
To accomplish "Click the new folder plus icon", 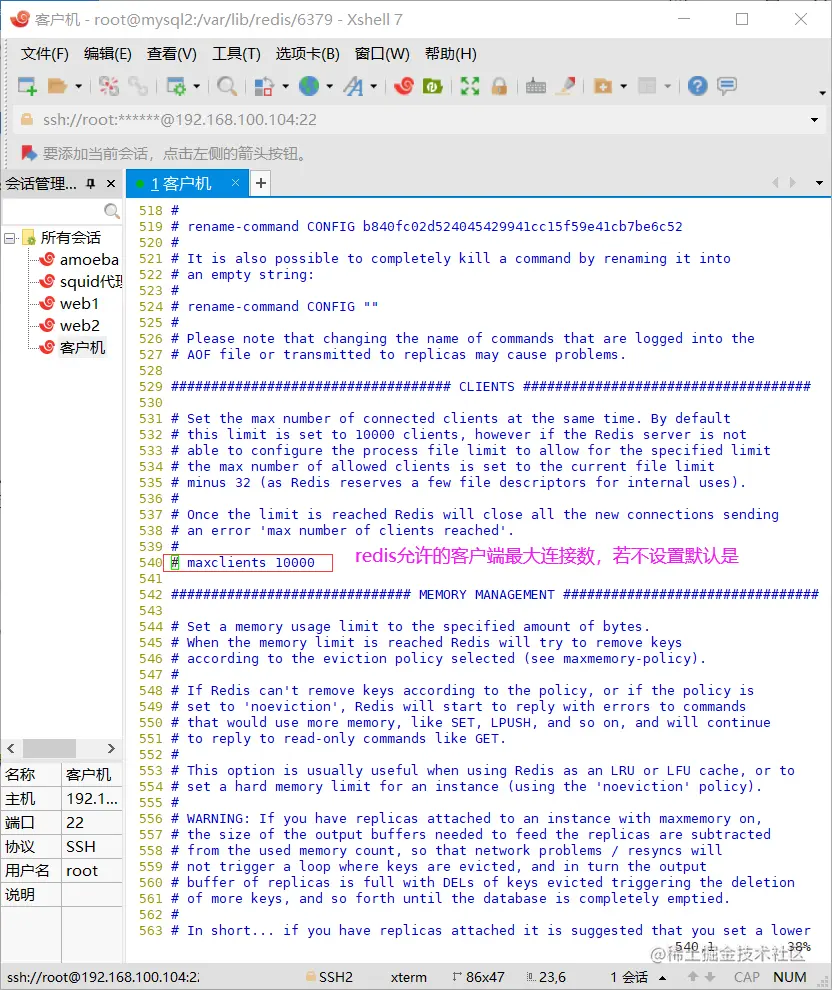I will [603, 86].
